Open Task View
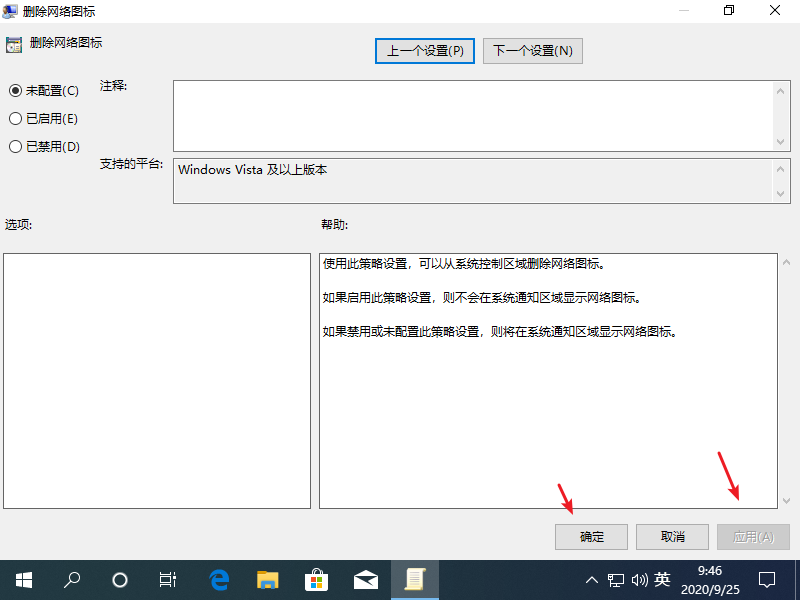This screenshot has width=800, height=600. 167,580
